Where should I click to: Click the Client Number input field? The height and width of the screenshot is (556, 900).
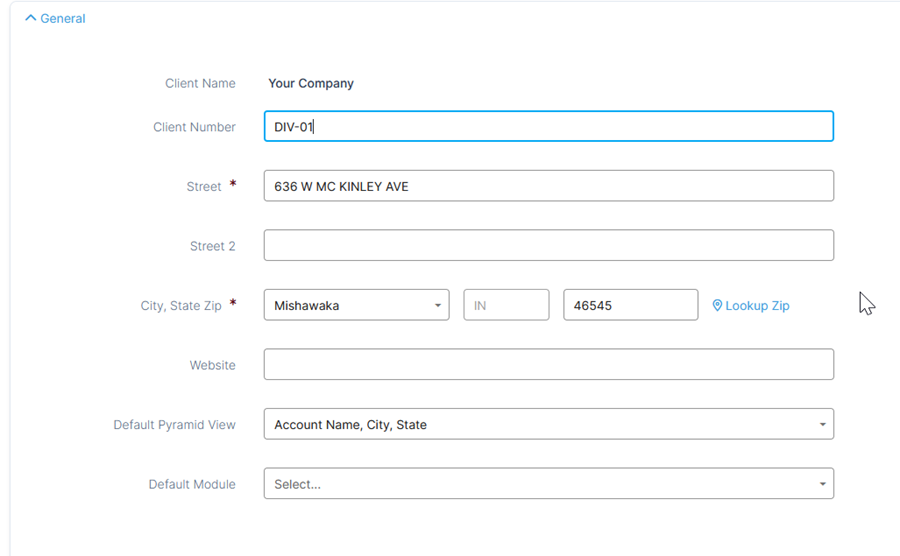549,126
